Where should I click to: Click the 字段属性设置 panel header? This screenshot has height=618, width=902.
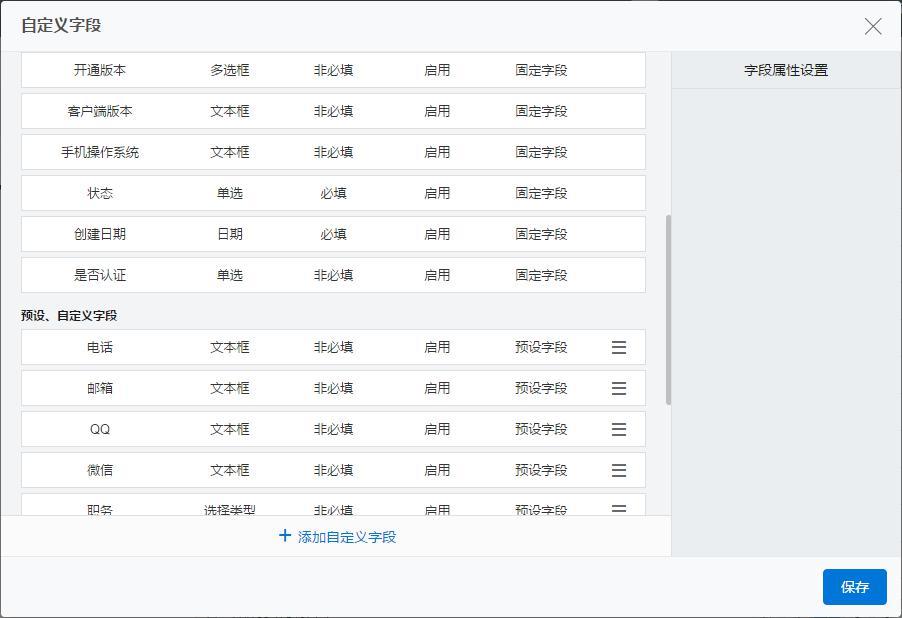pyautogui.click(x=786, y=70)
